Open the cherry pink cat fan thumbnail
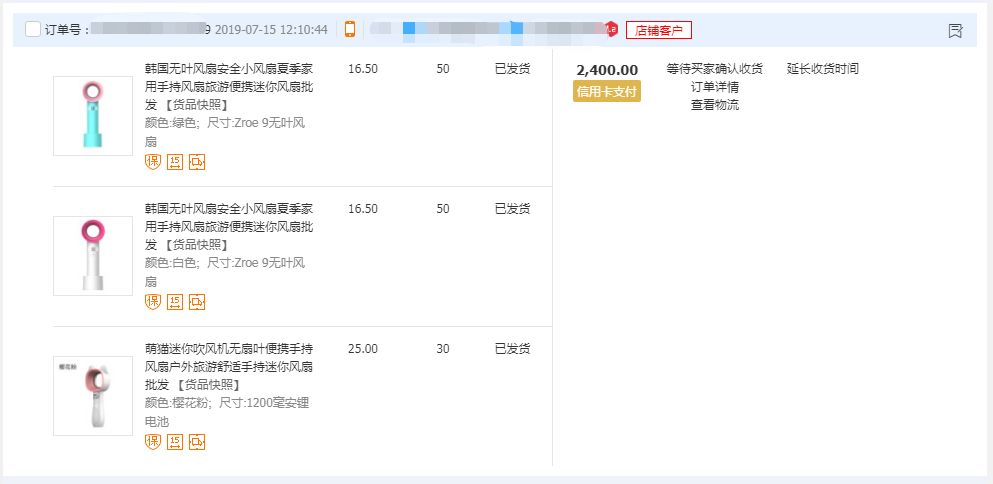Viewport: 993px width, 484px height. [x=93, y=396]
